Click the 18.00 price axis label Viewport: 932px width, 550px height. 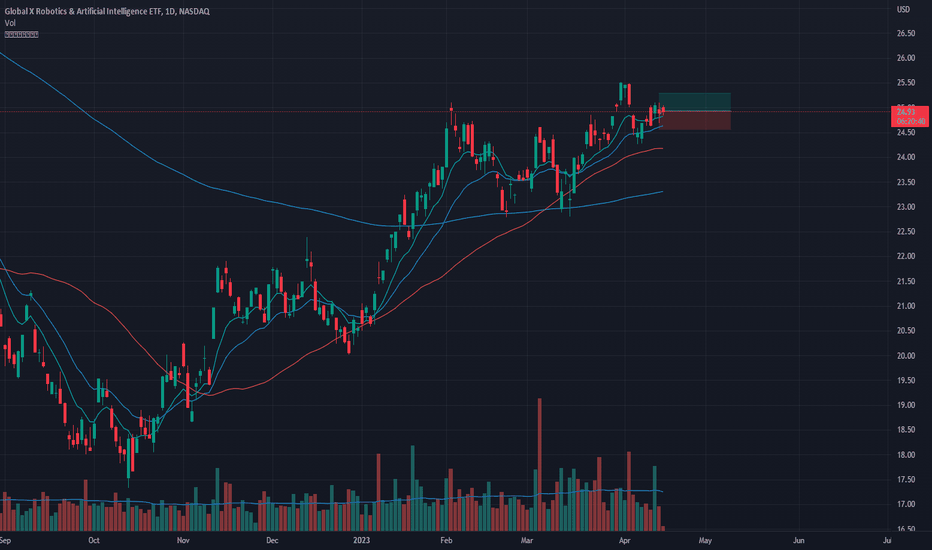pyautogui.click(x=906, y=455)
